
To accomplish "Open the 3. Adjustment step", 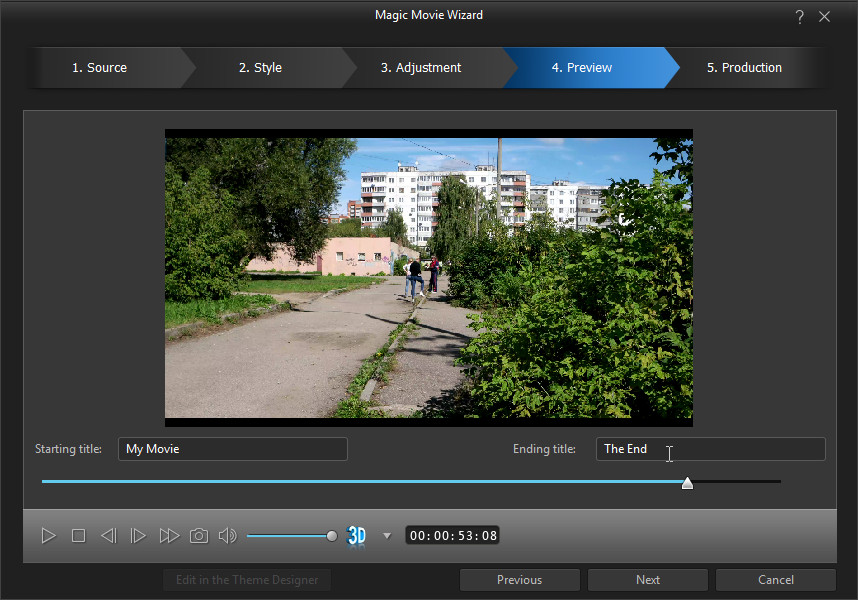I will click(x=420, y=68).
